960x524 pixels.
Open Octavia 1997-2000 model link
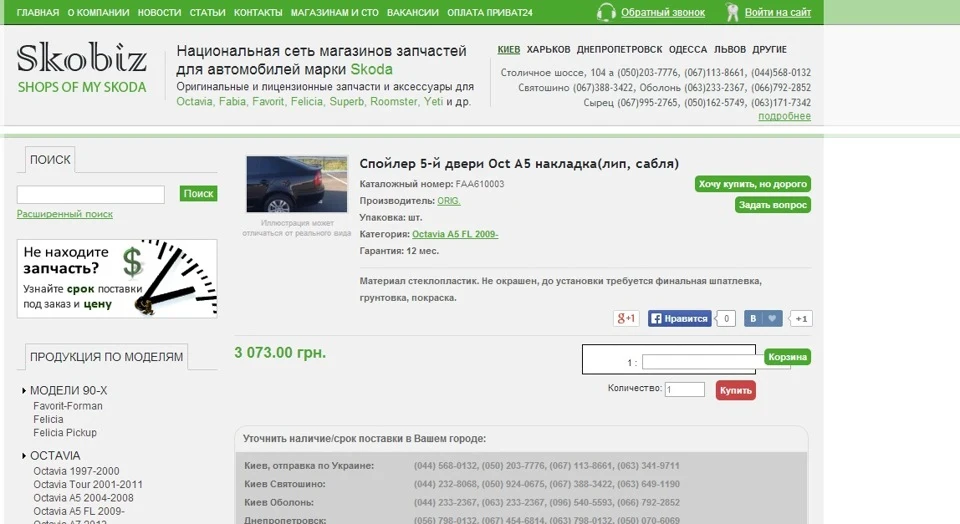coord(77,471)
